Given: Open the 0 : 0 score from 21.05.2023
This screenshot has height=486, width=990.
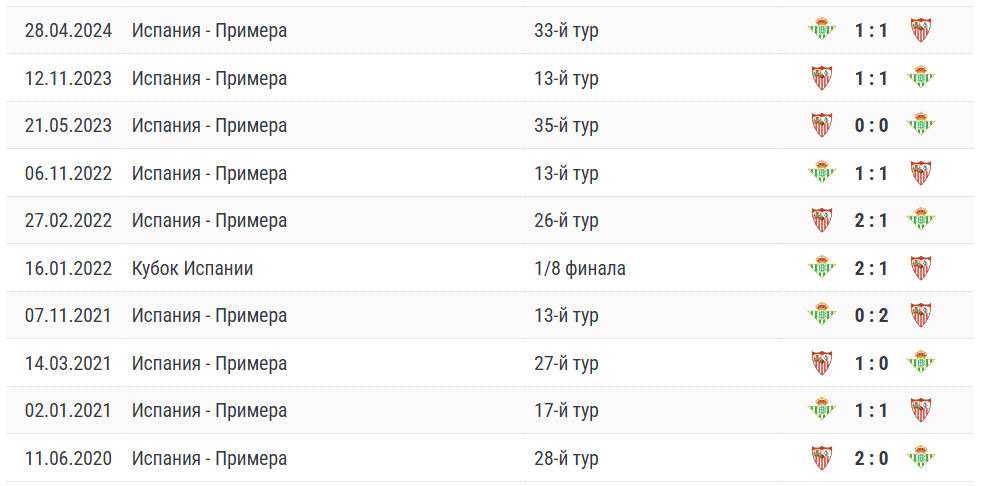Looking at the screenshot, I should click(871, 125).
